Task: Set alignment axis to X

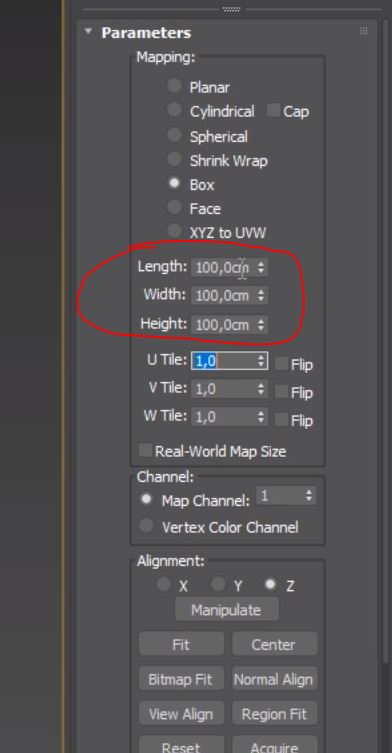Action: tap(164, 584)
